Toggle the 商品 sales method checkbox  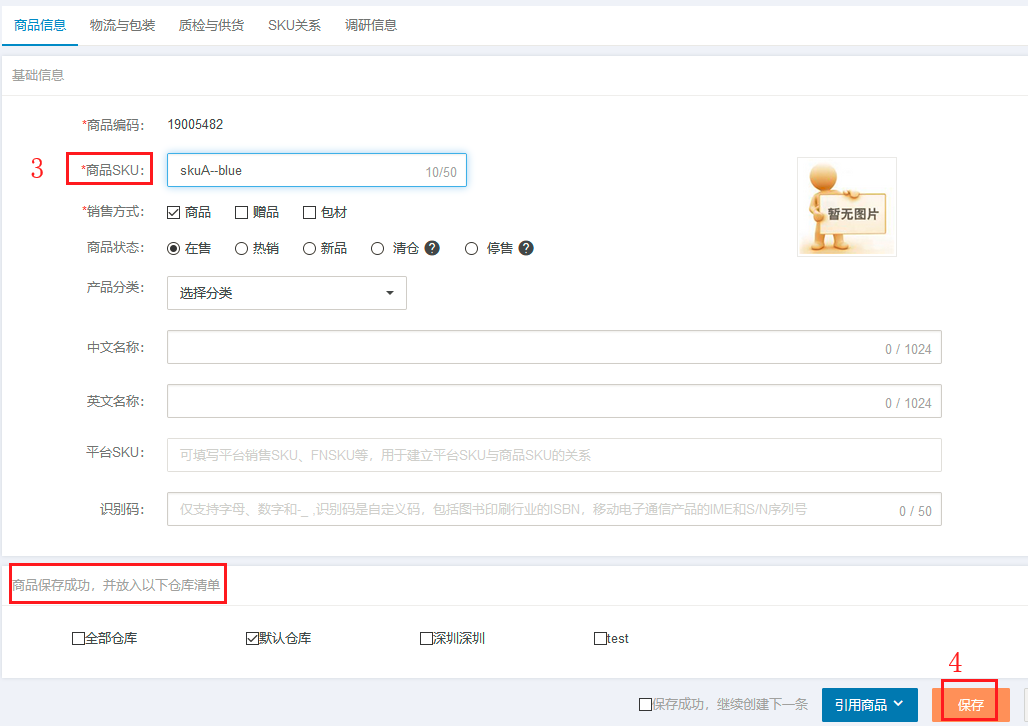coord(174,212)
